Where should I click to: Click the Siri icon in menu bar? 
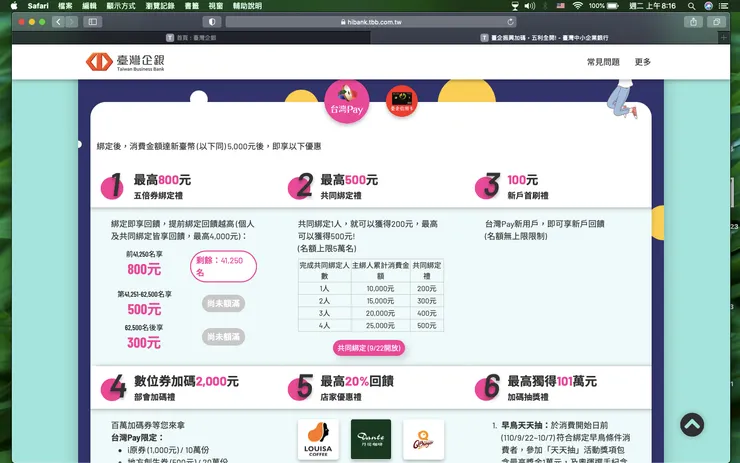[708, 6]
